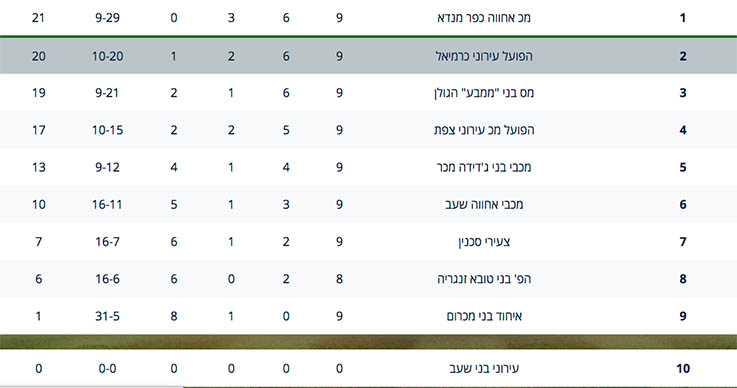737x388 pixels.
Task: Click 21 points value of top team
Action: coord(39,18)
